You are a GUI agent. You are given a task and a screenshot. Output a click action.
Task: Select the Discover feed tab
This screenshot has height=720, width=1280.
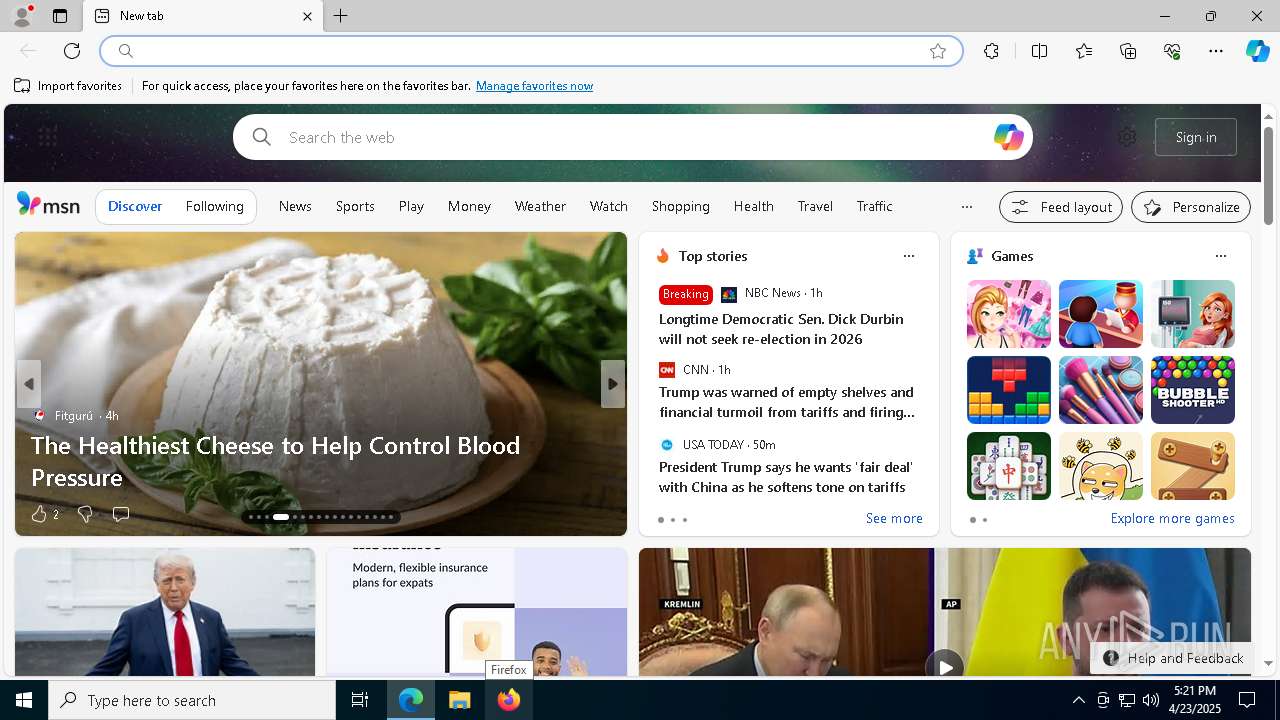click(135, 206)
